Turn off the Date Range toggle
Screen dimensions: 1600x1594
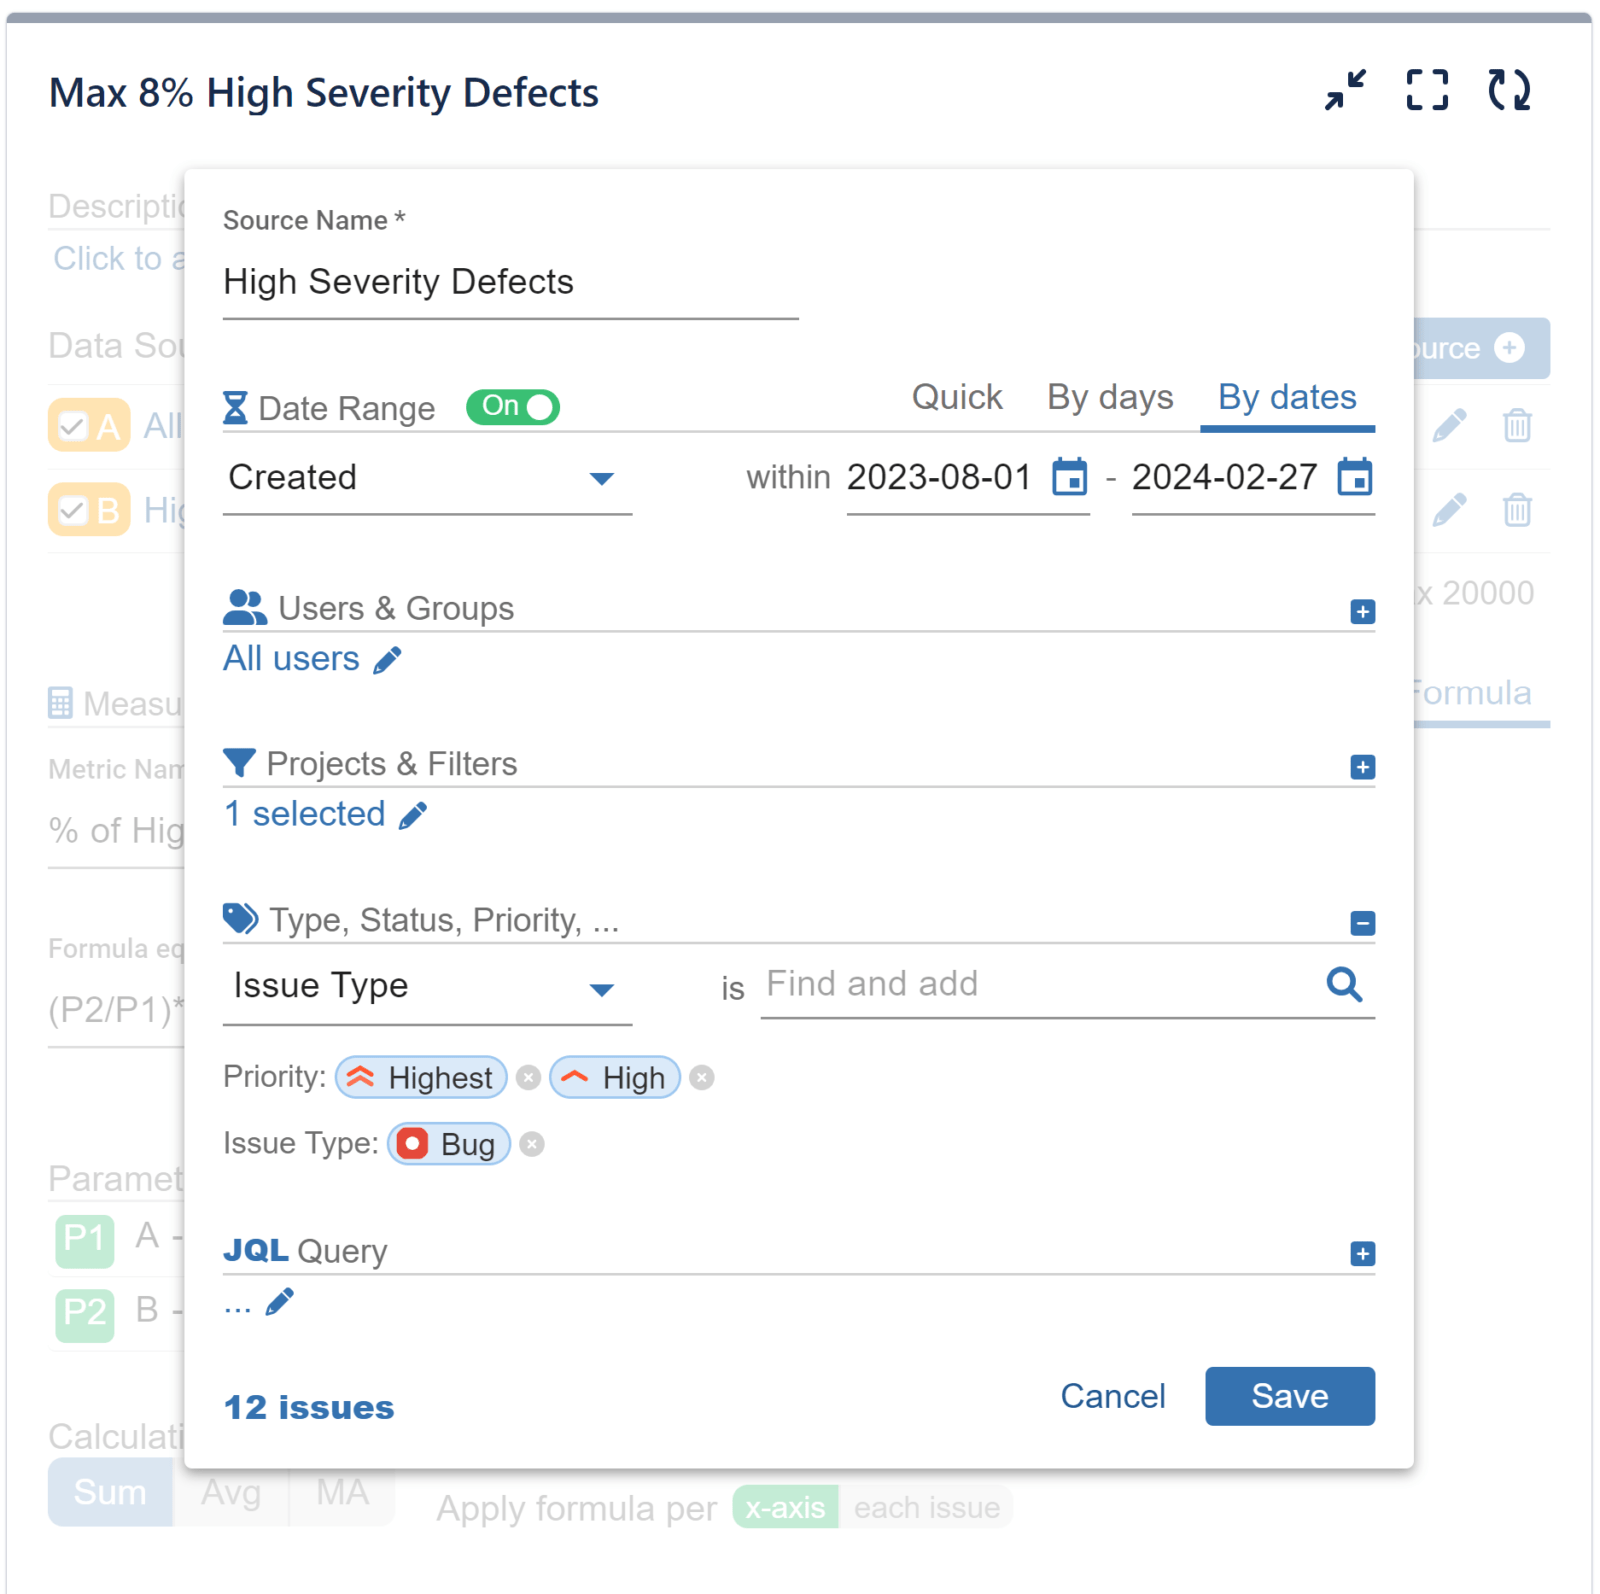coord(512,406)
